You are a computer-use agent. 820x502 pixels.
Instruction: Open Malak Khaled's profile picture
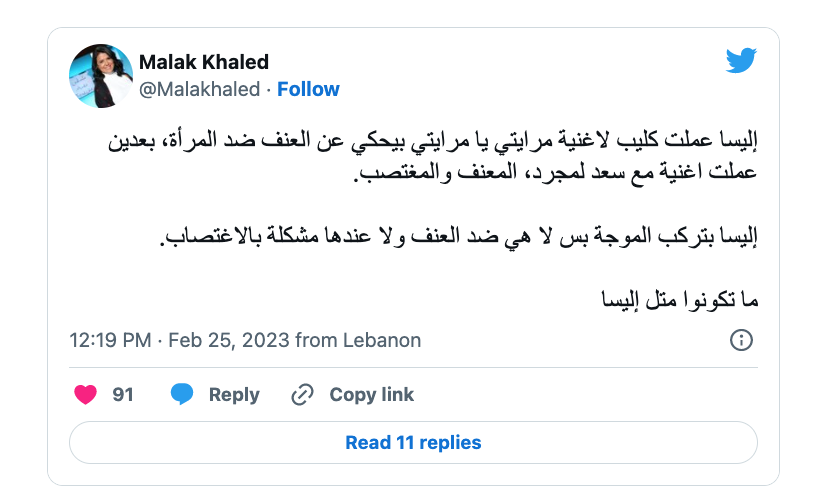(x=101, y=76)
